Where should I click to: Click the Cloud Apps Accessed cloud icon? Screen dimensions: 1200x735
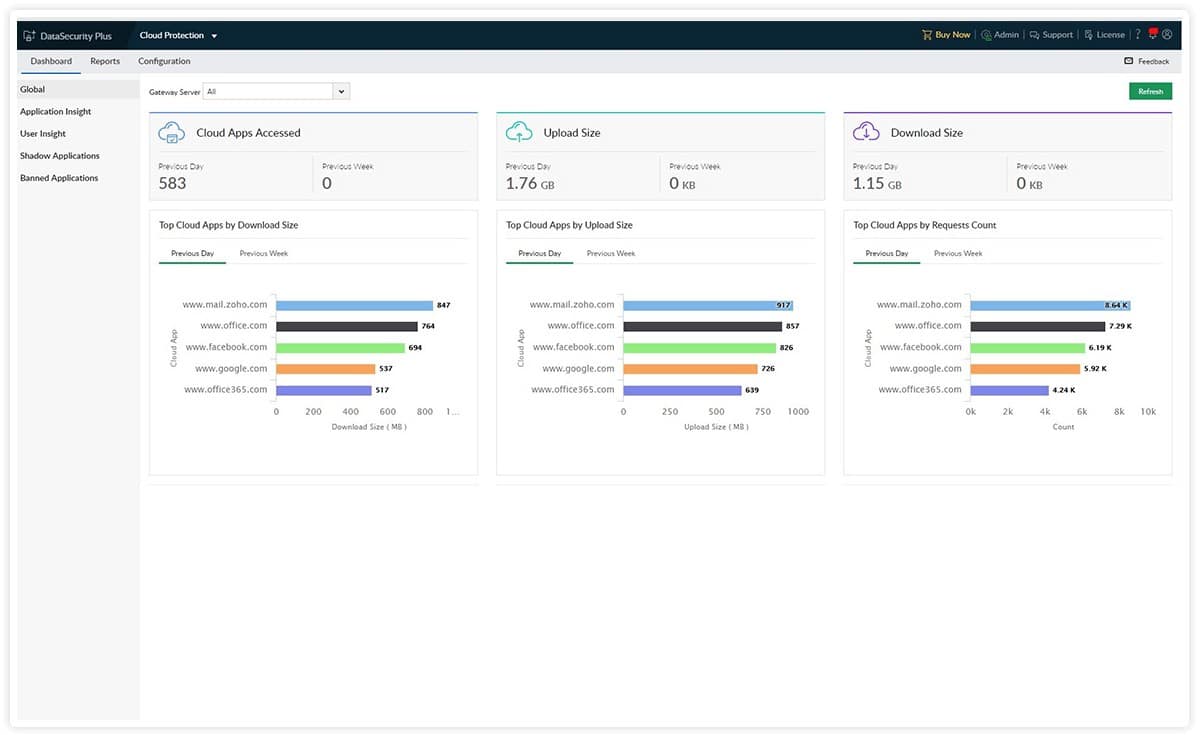(172, 132)
